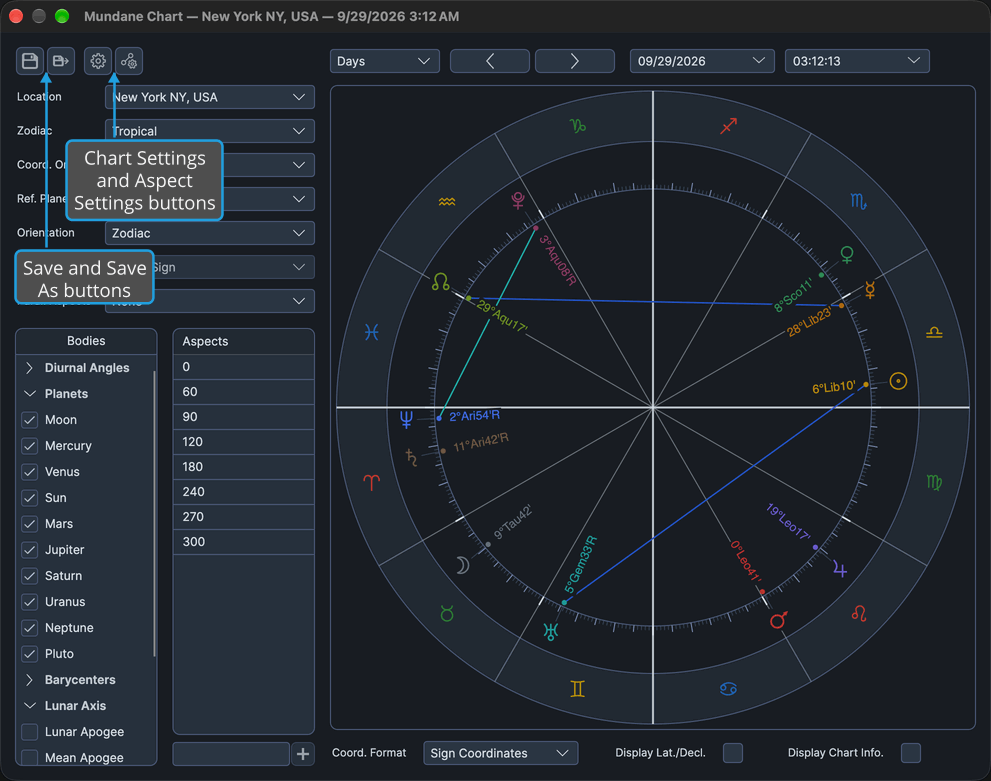Select the Saturn glyph near 11°Ari42'R
Image resolution: width=991 pixels, height=781 pixels.
click(411, 457)
